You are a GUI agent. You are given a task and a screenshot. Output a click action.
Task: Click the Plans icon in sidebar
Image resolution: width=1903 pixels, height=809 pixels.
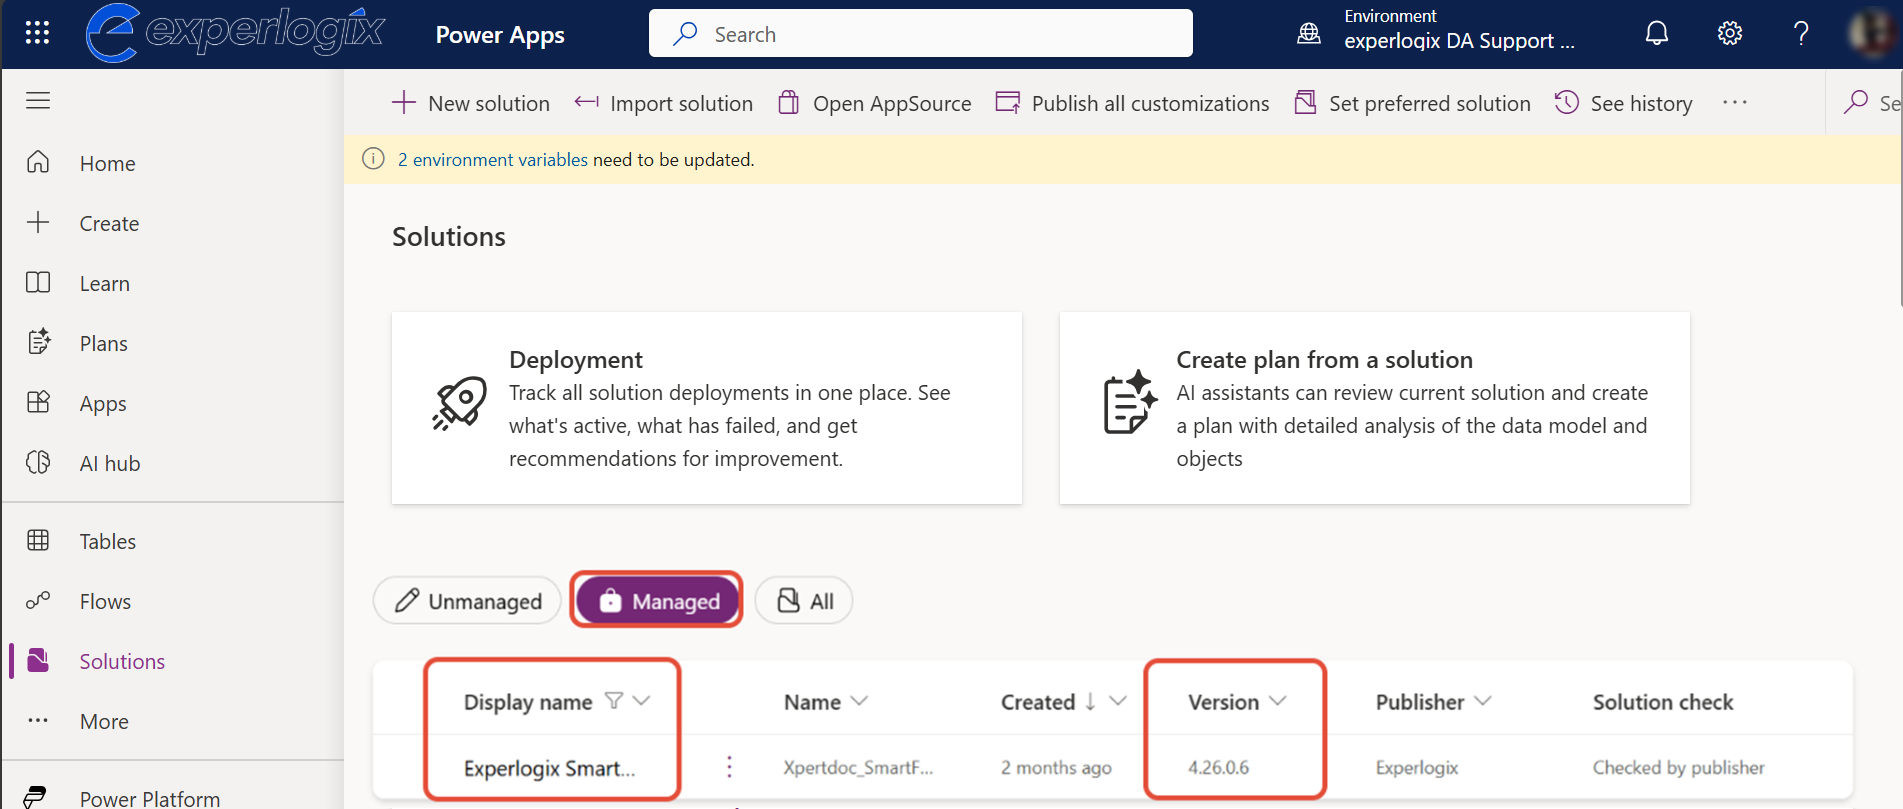[38, 342]
